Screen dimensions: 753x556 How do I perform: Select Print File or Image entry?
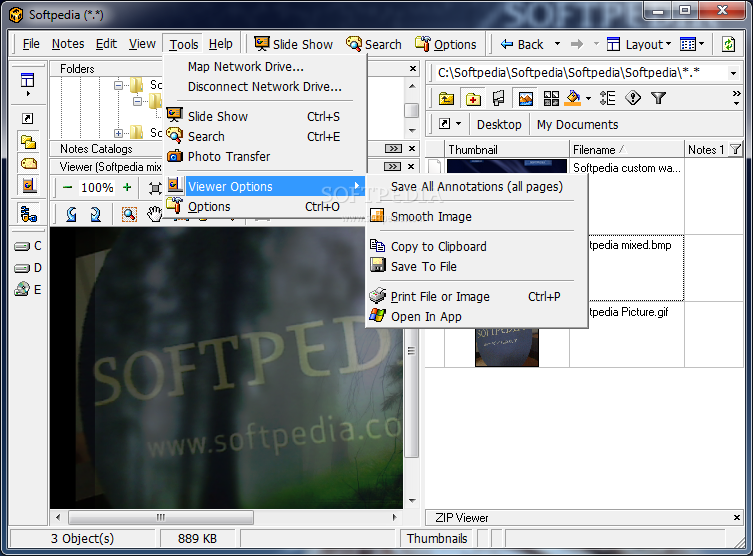tap(477, 297)
